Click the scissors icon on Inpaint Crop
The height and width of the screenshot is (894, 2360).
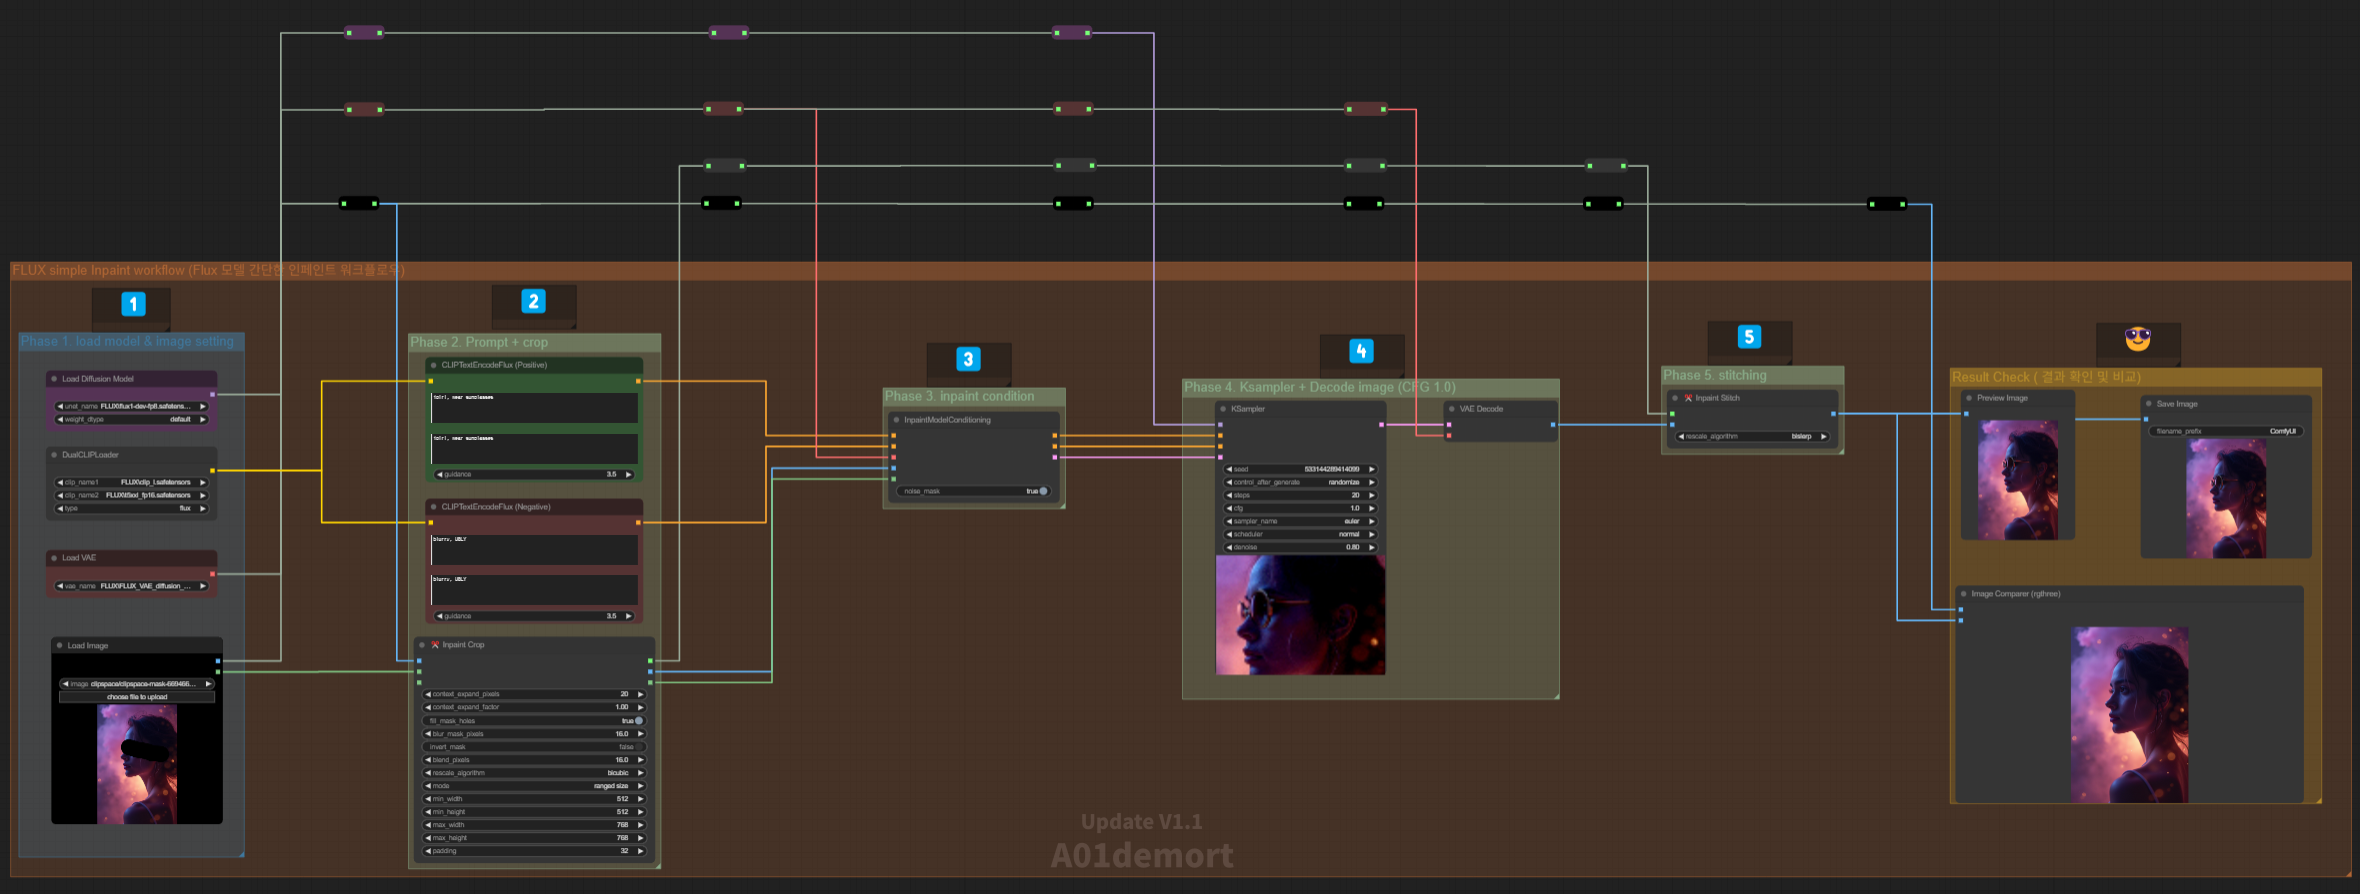pyautogui.click(x=435, y=645)
